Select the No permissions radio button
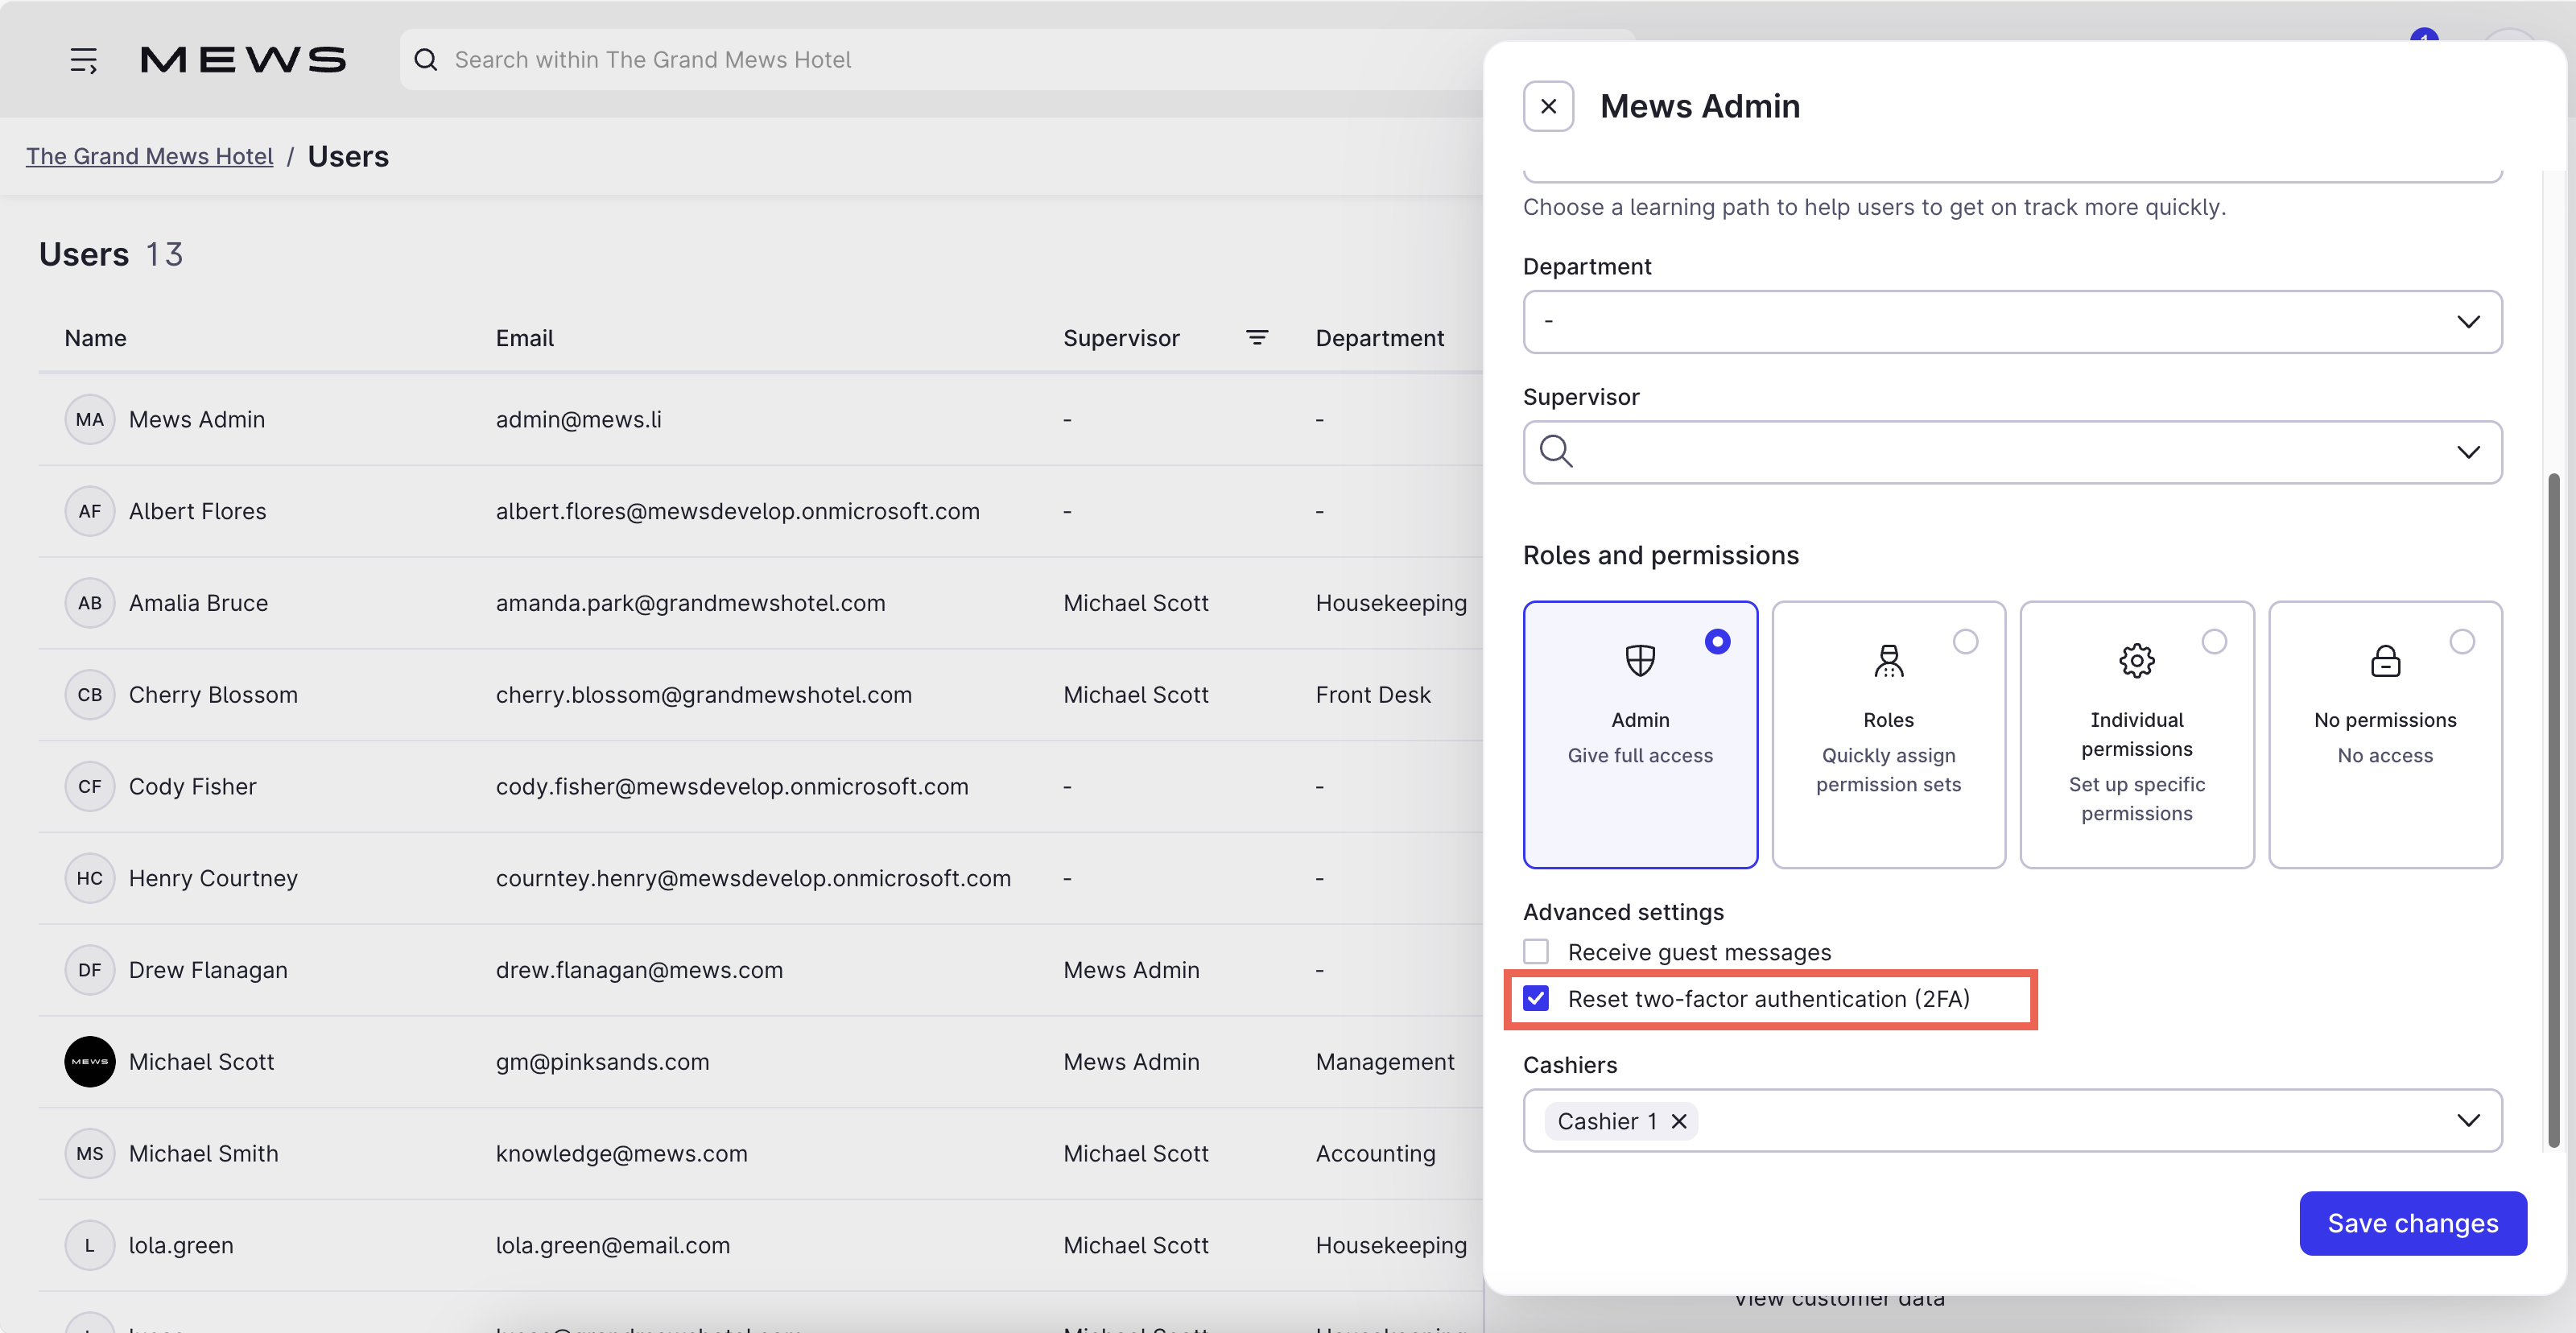The width and height of the screenshot is (2576, 1333). point(2462,641)
